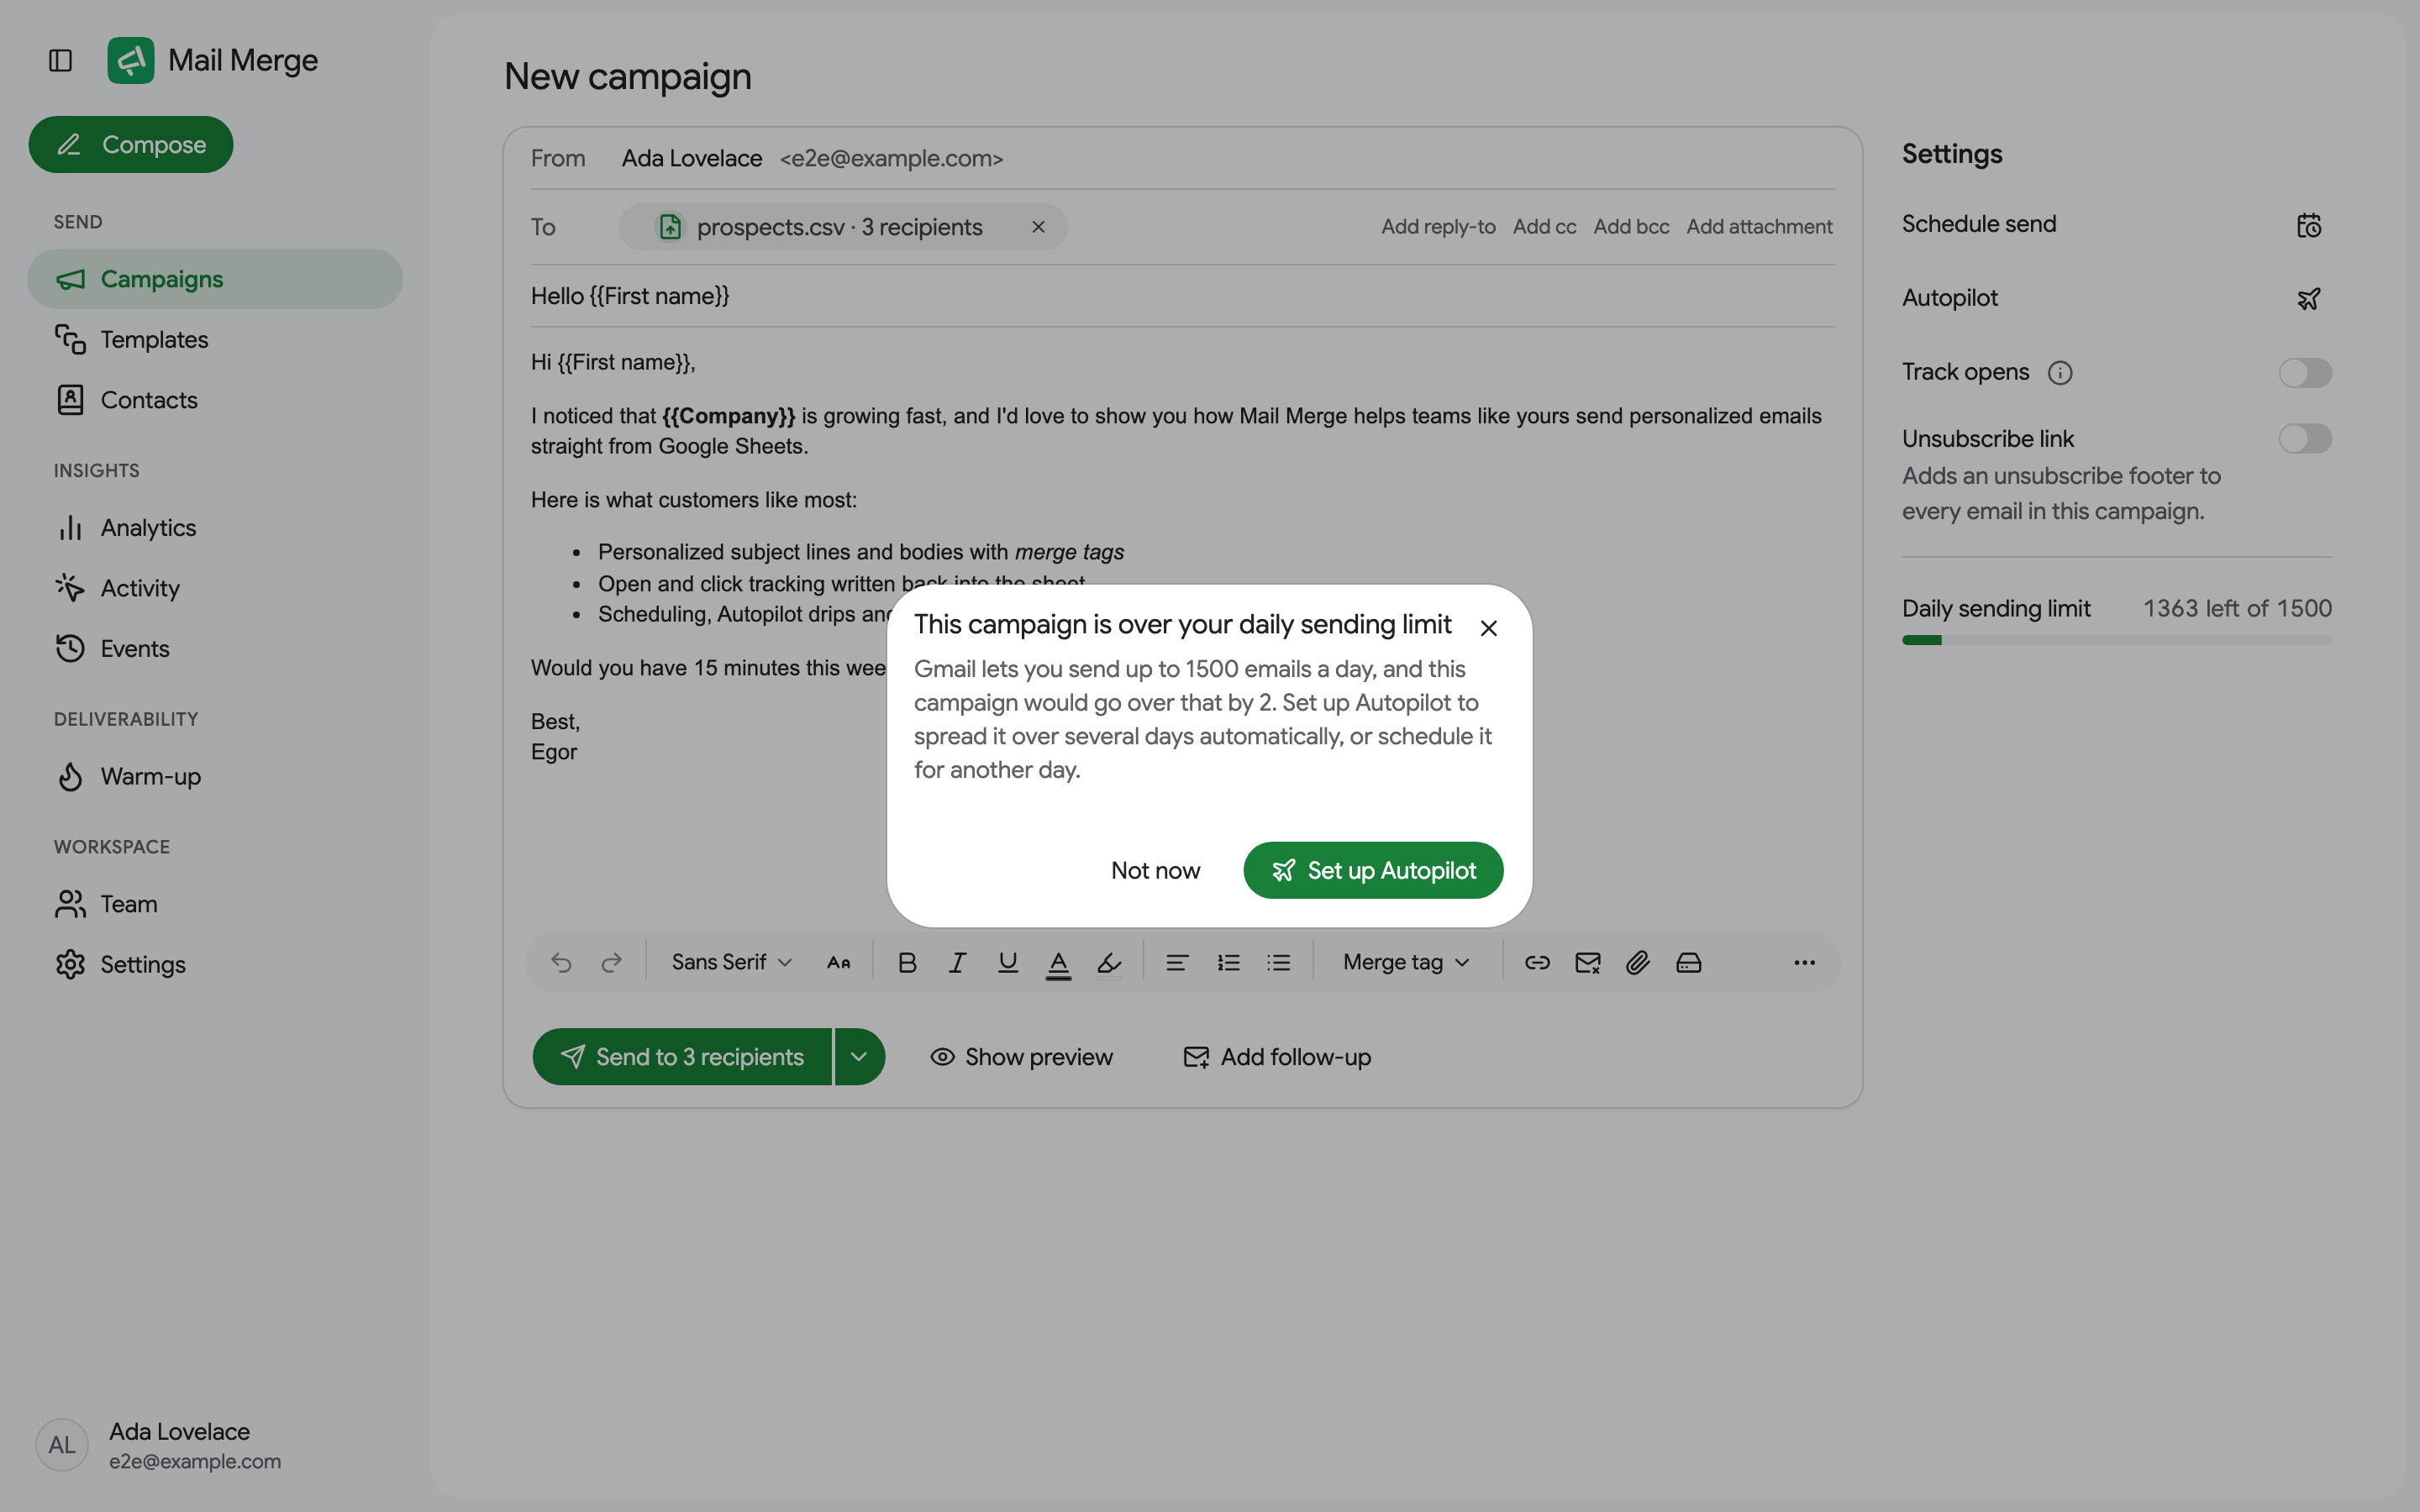2420x1512 pixels.
Task: Click the highlight color marker icon
Action: point(1109,962)
